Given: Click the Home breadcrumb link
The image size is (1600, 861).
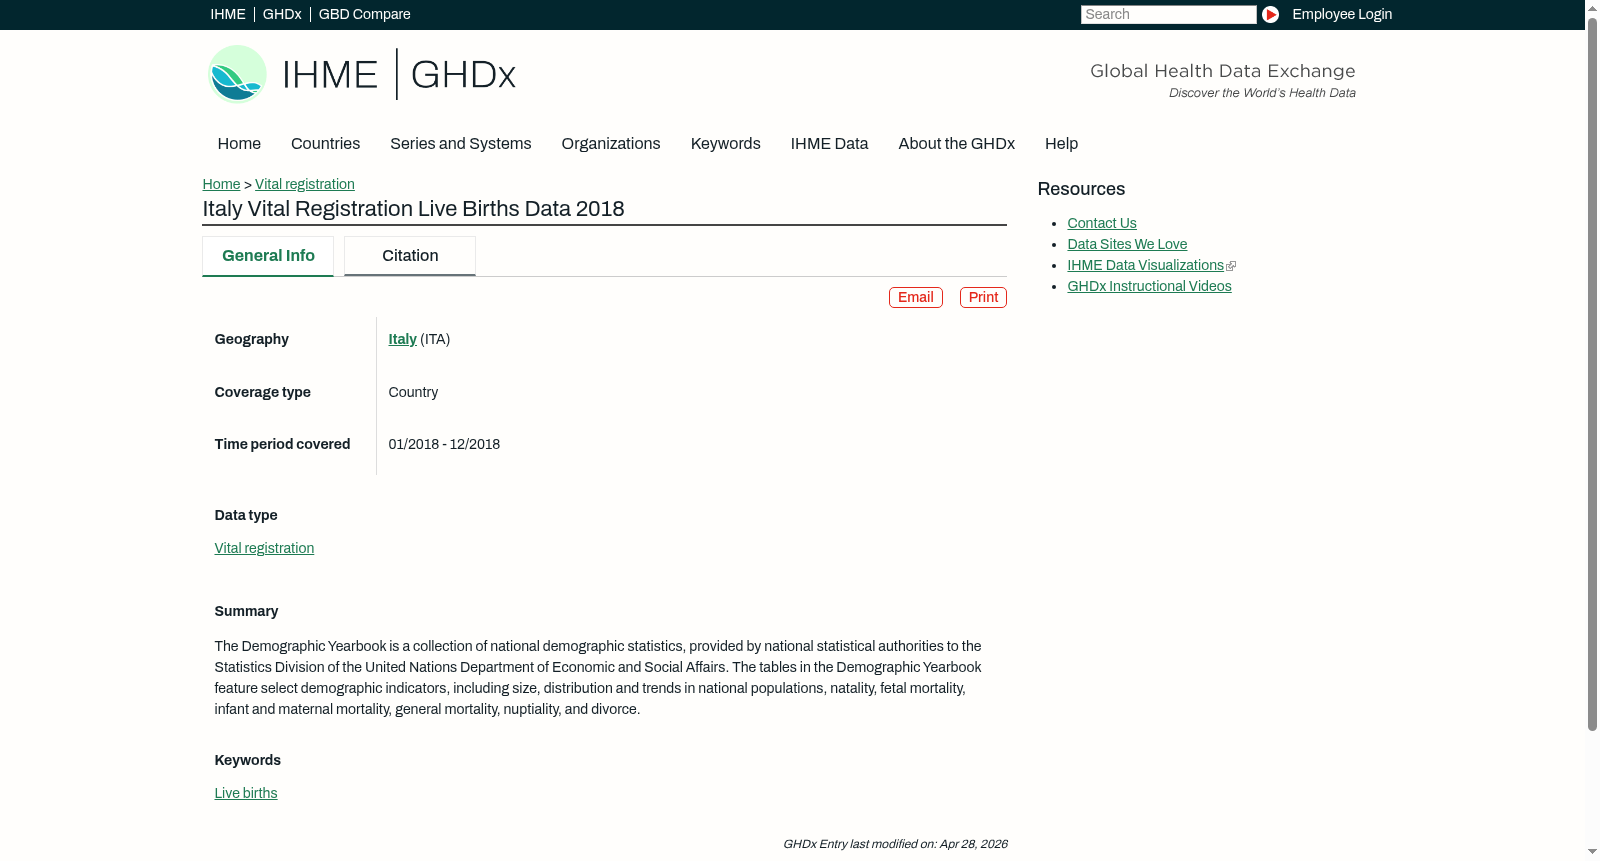Looking at the screenshot, I should (x=221, y=184).
